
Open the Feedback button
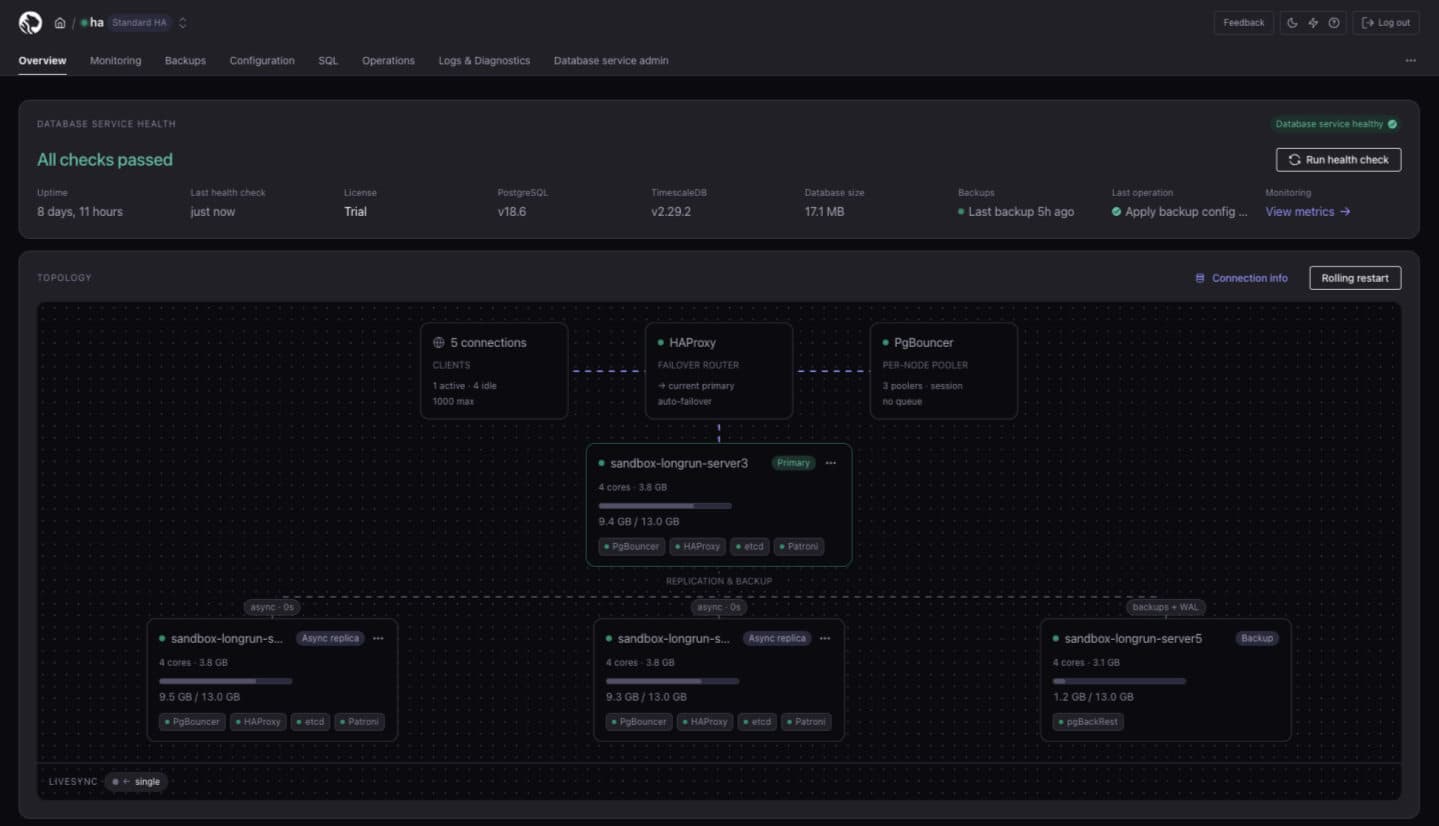pyautogui.click(x=1243, y=23)
